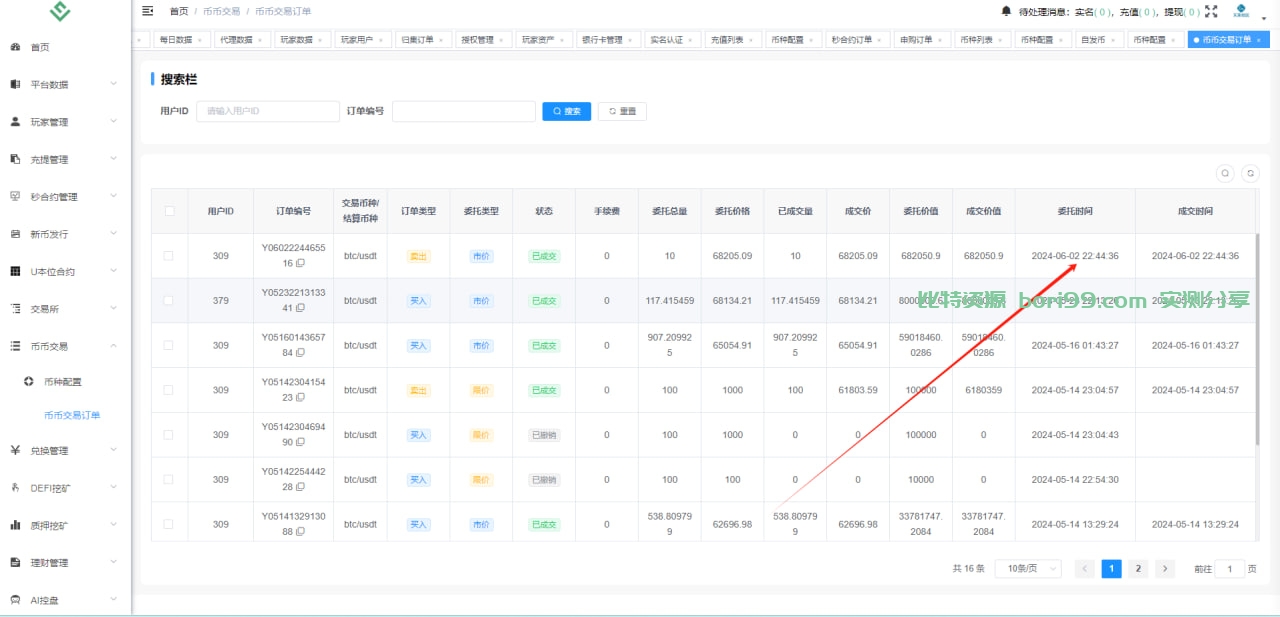Expand 新币发行 chevron in sidebar
Screen dimensions: 1280x617
point(113,234)
